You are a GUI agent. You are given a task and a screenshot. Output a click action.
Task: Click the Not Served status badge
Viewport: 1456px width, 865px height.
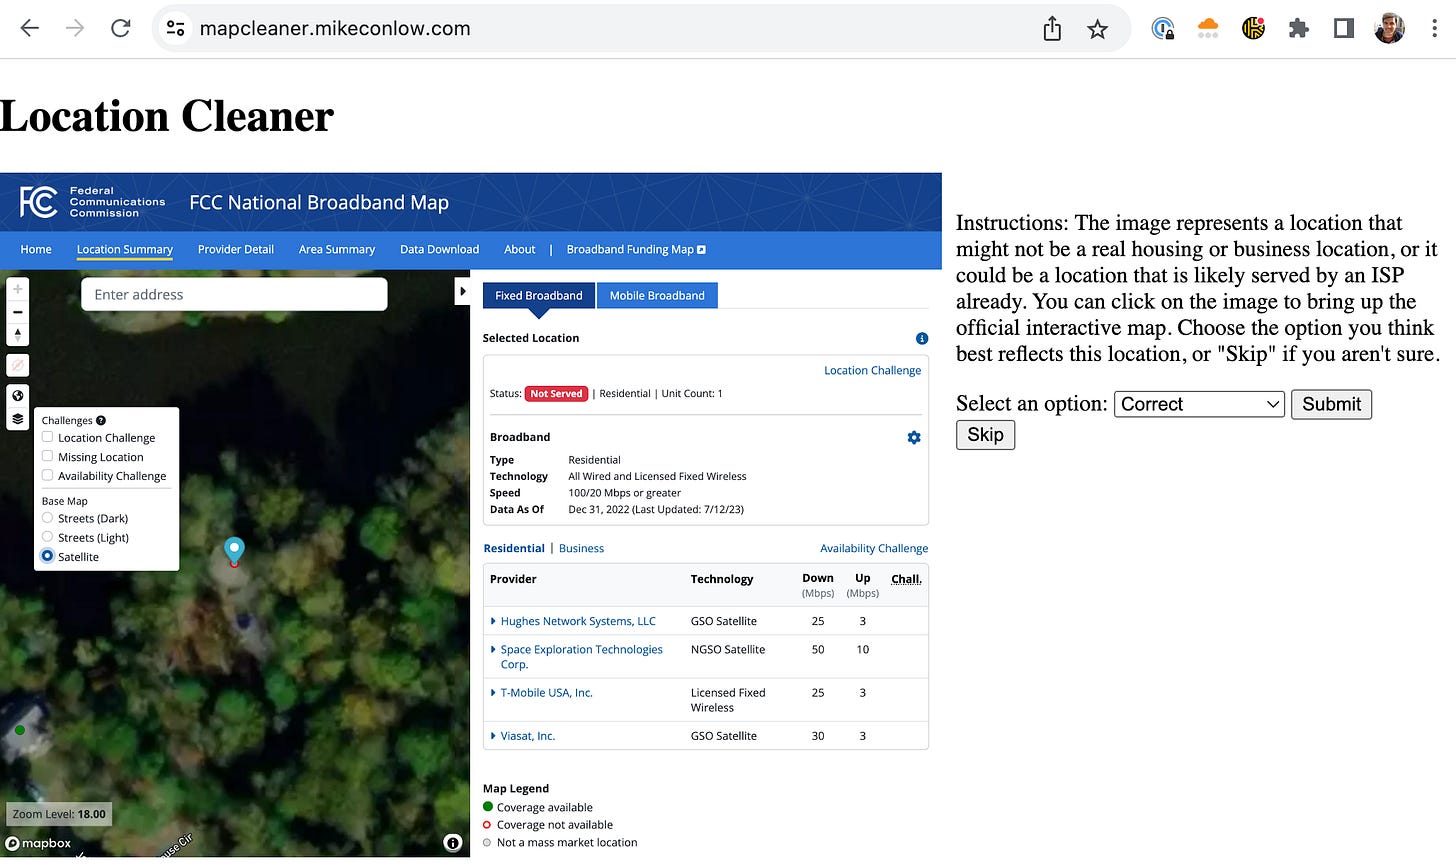tap(556, 394)
